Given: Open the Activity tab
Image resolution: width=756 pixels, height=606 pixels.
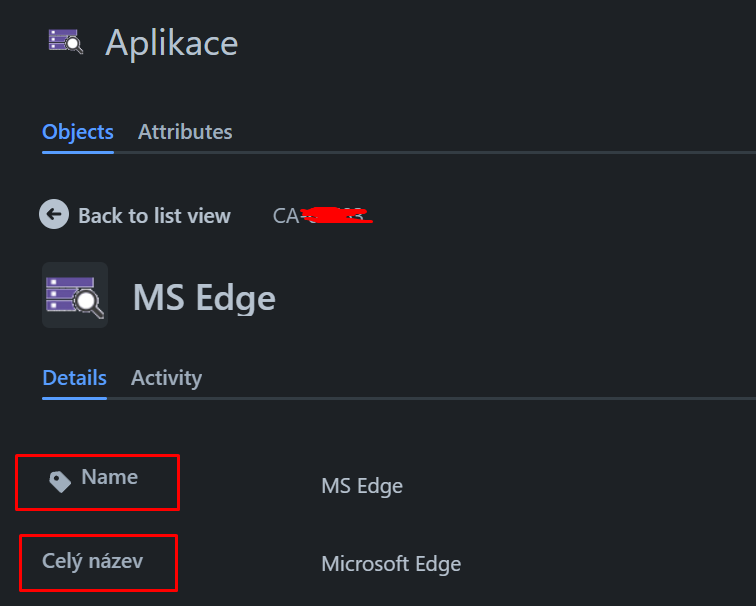Looking at the screenshot, I should [x=166, y=378].
